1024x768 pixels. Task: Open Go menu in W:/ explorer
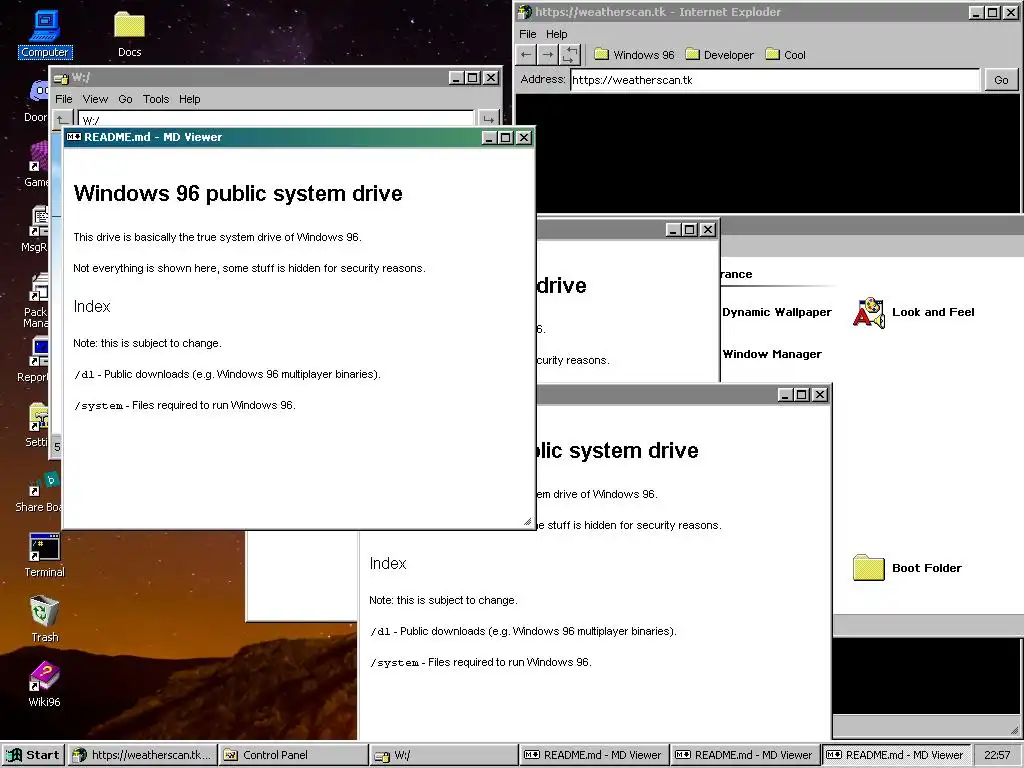125,99
